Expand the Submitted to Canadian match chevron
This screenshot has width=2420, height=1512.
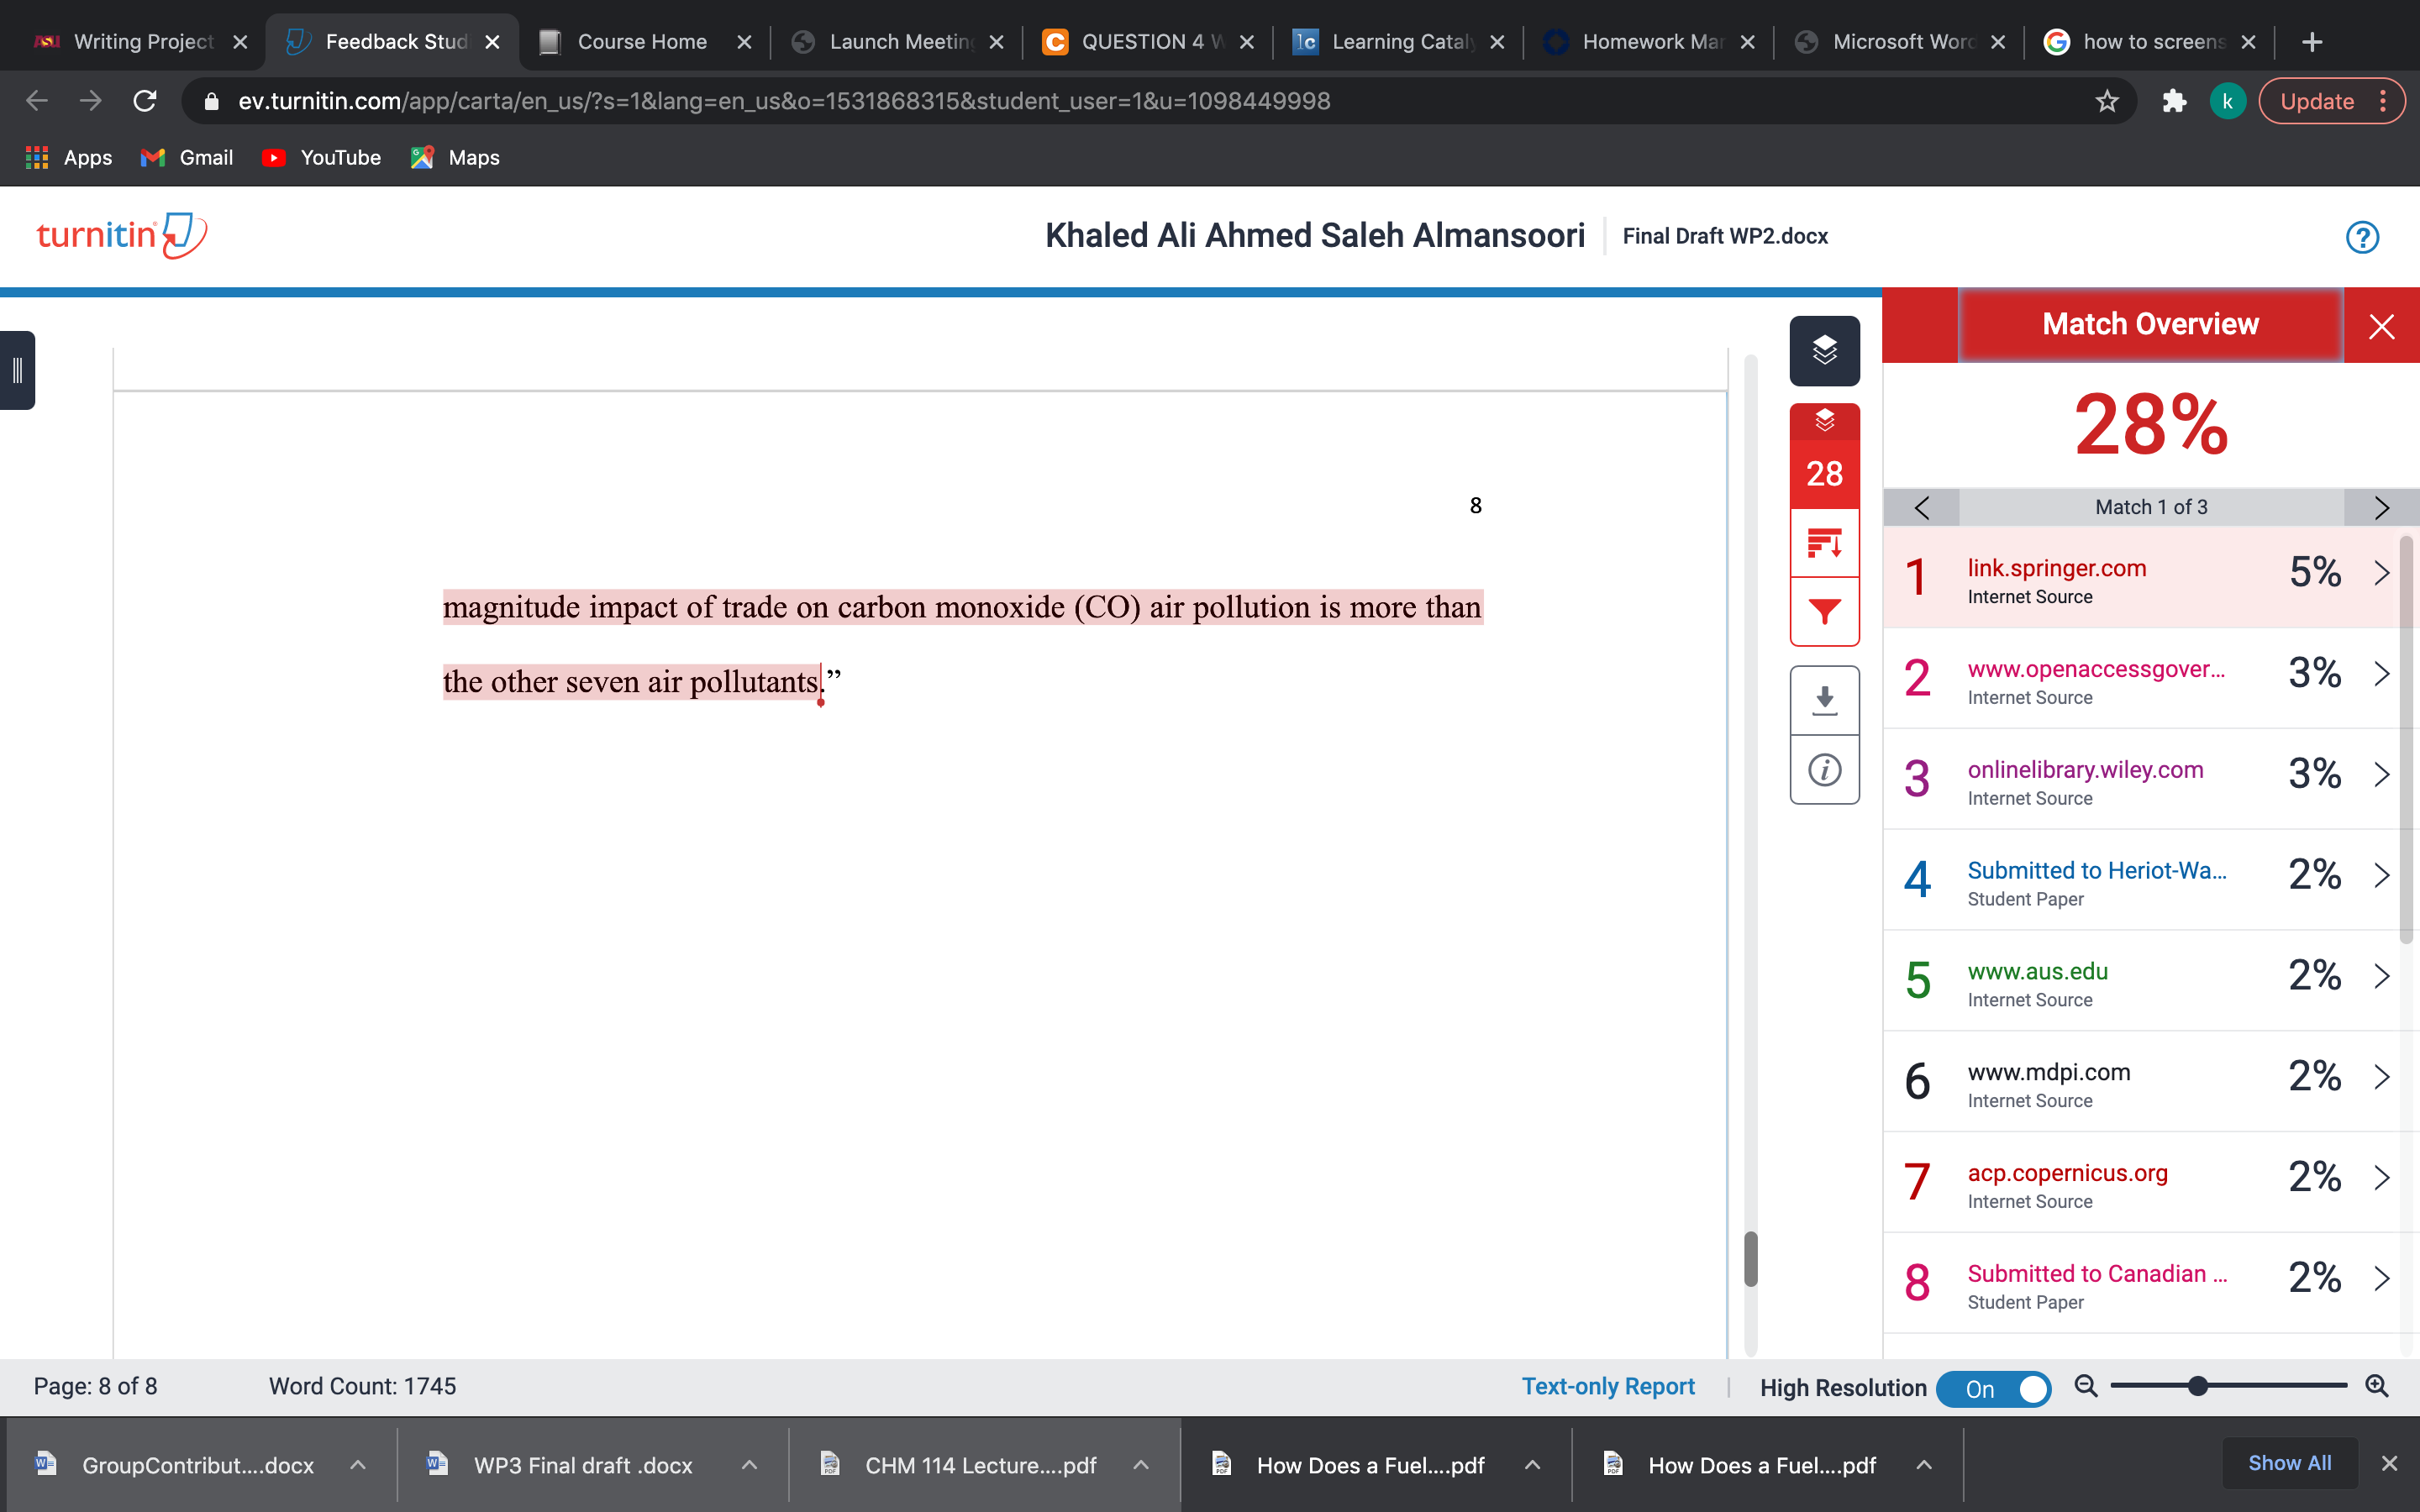2381,1278
